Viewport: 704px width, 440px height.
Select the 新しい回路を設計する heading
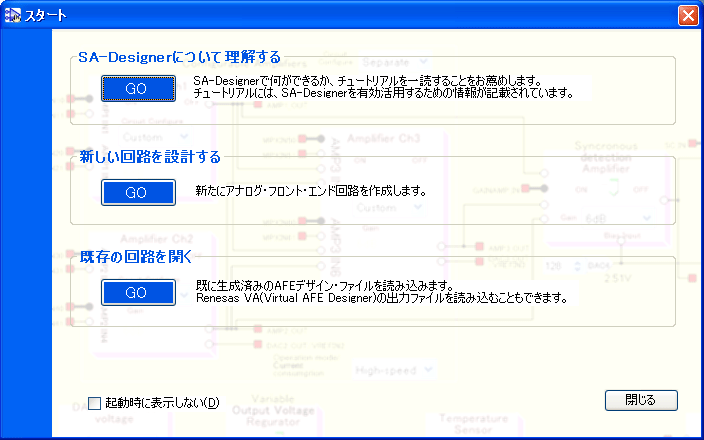coord(150,157)
